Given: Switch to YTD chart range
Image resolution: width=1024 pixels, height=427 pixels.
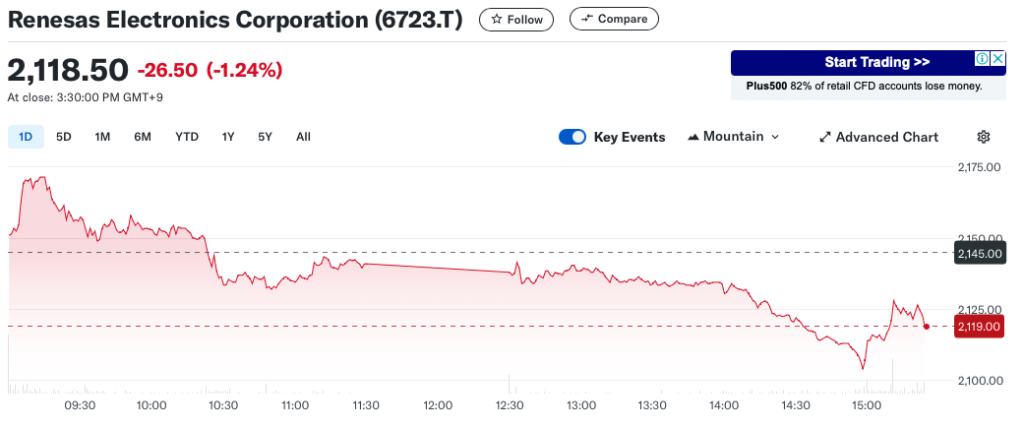Looking at the screenshot, I should 187,137.
